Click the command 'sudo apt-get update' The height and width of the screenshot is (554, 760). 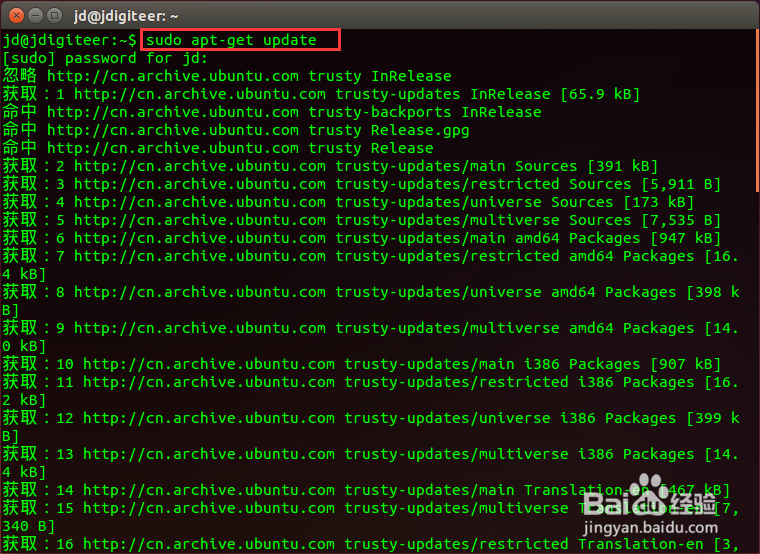coord(231,40)
